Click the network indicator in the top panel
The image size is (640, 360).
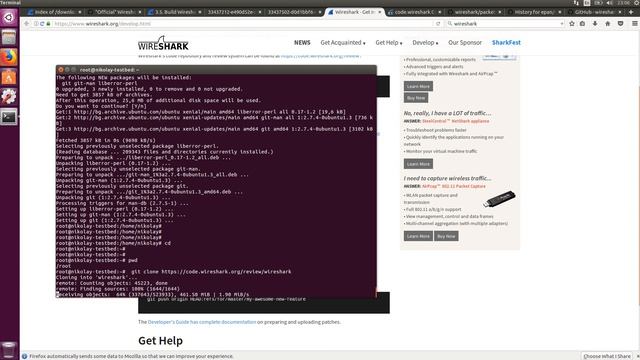[576, 2]
